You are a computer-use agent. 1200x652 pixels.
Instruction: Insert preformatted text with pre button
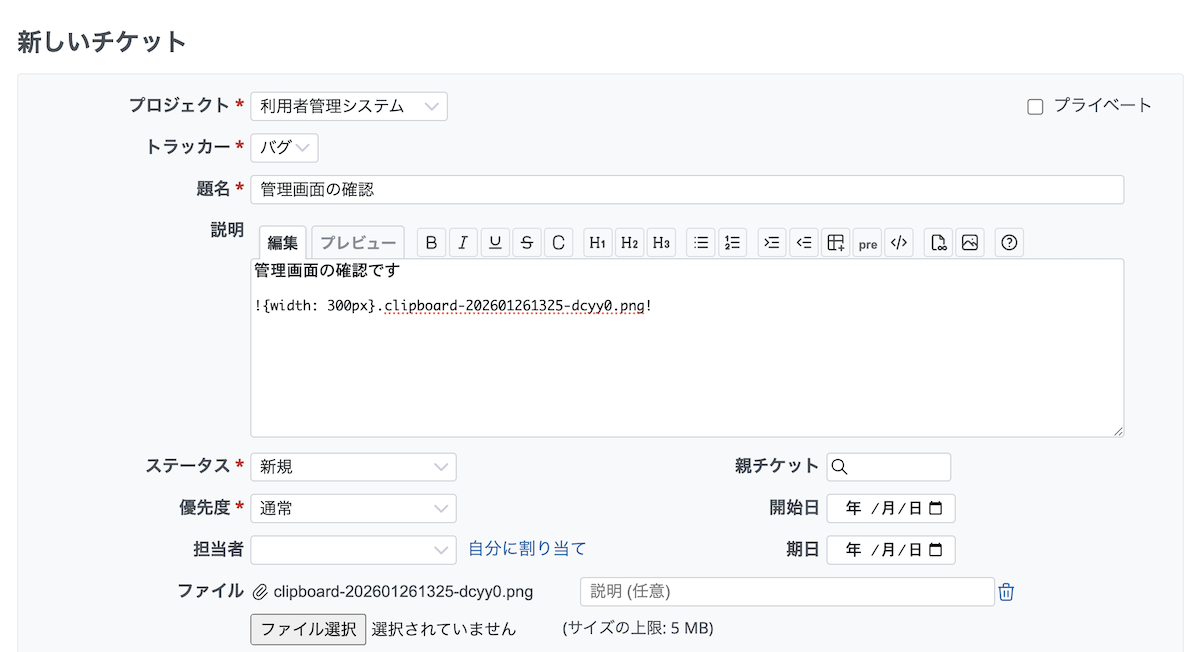coord(867,243)
